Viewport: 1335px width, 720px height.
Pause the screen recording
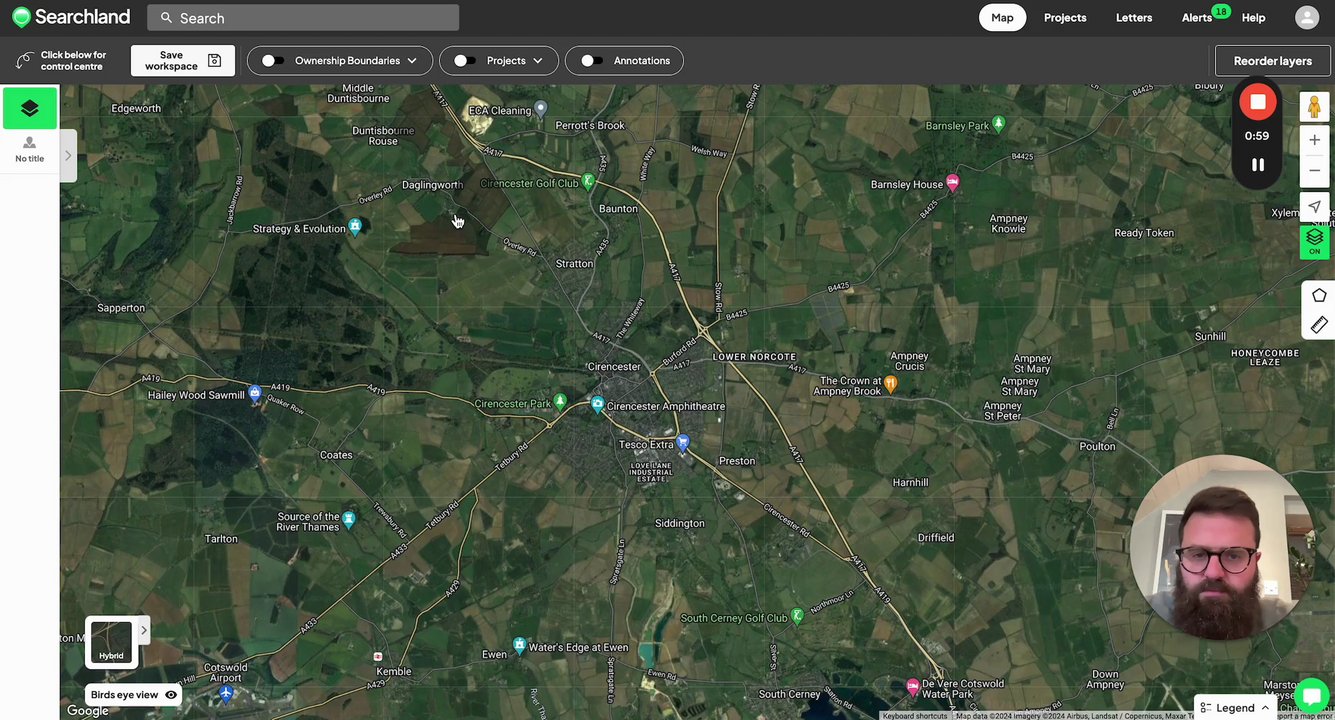1258,164
